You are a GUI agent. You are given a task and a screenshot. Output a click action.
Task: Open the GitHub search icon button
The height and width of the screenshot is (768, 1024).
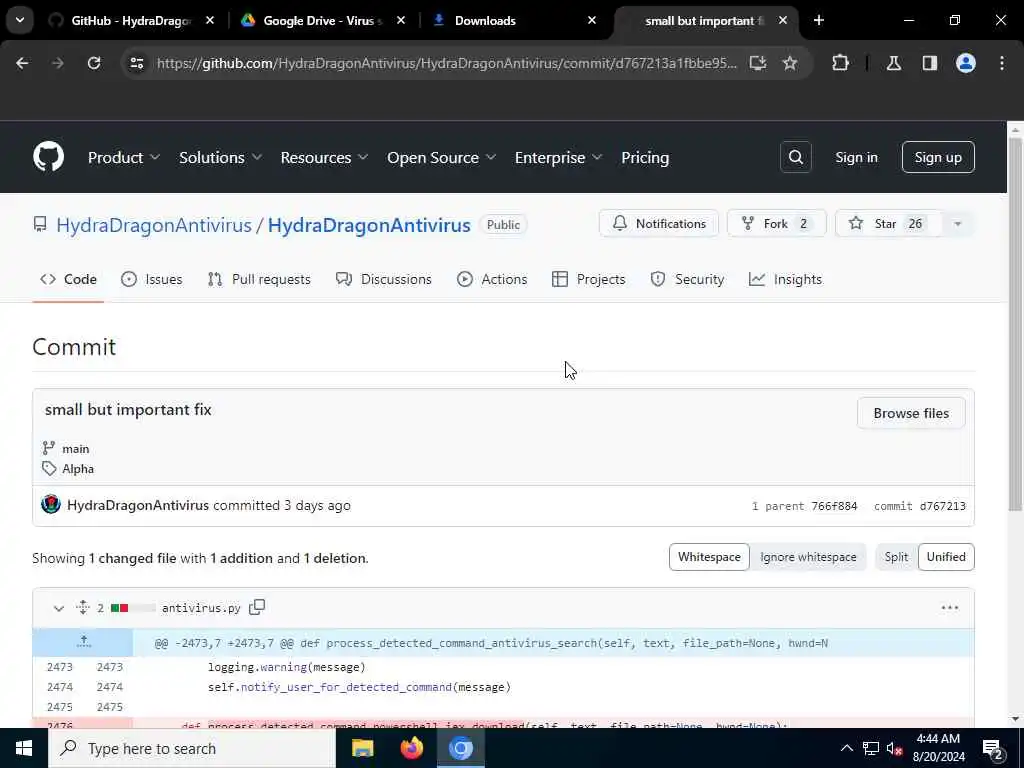pos(795,157)
